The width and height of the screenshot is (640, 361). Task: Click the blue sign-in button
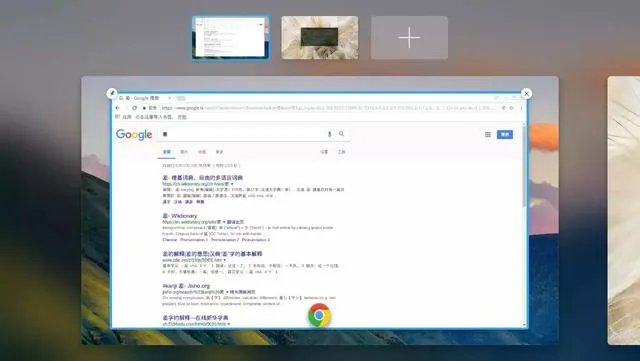click(x=505, y=134)
